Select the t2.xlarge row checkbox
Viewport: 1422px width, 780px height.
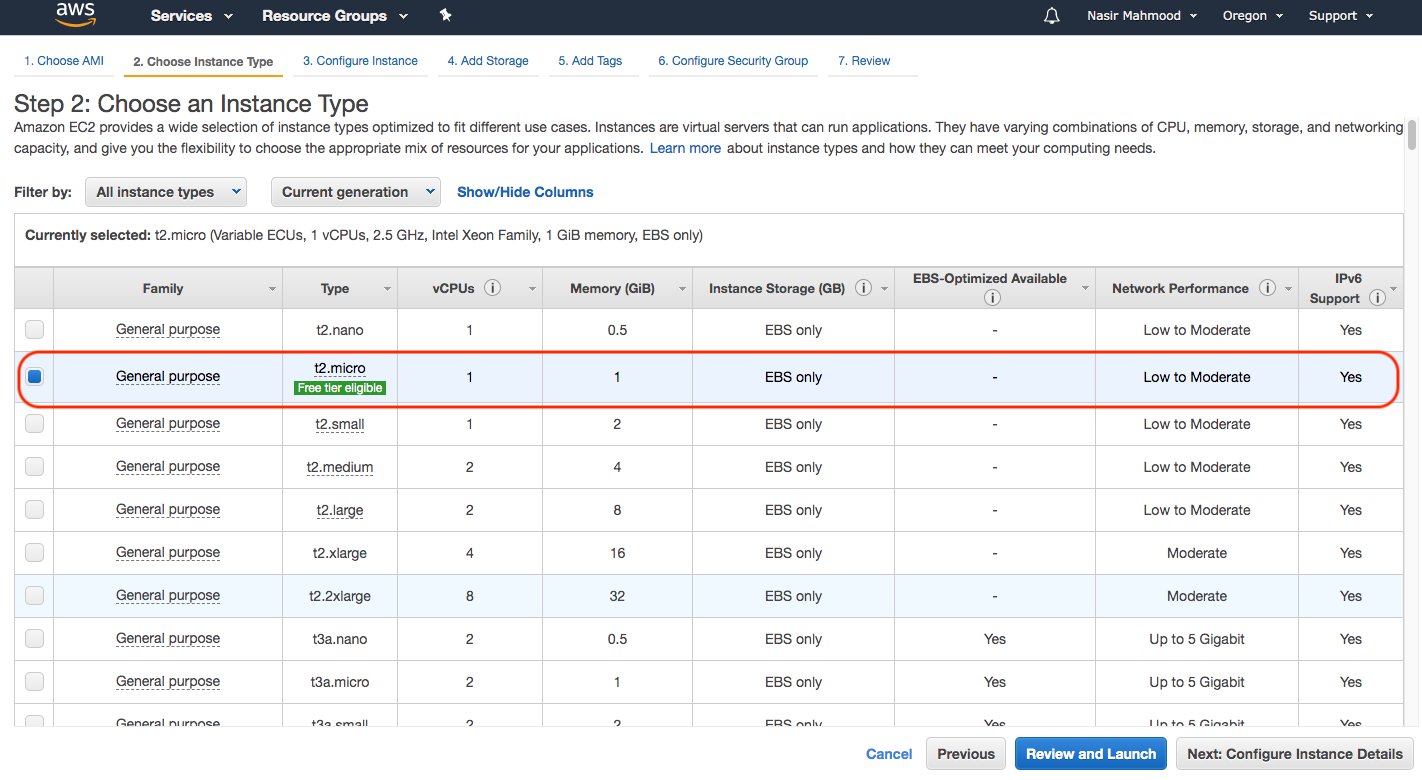coord(34,552)
